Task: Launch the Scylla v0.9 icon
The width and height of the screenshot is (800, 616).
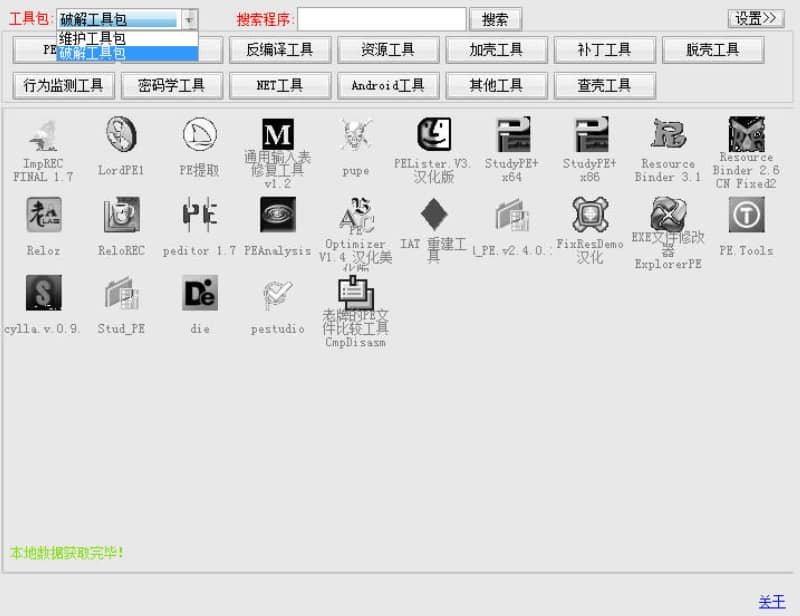Action: pos(43,293)
